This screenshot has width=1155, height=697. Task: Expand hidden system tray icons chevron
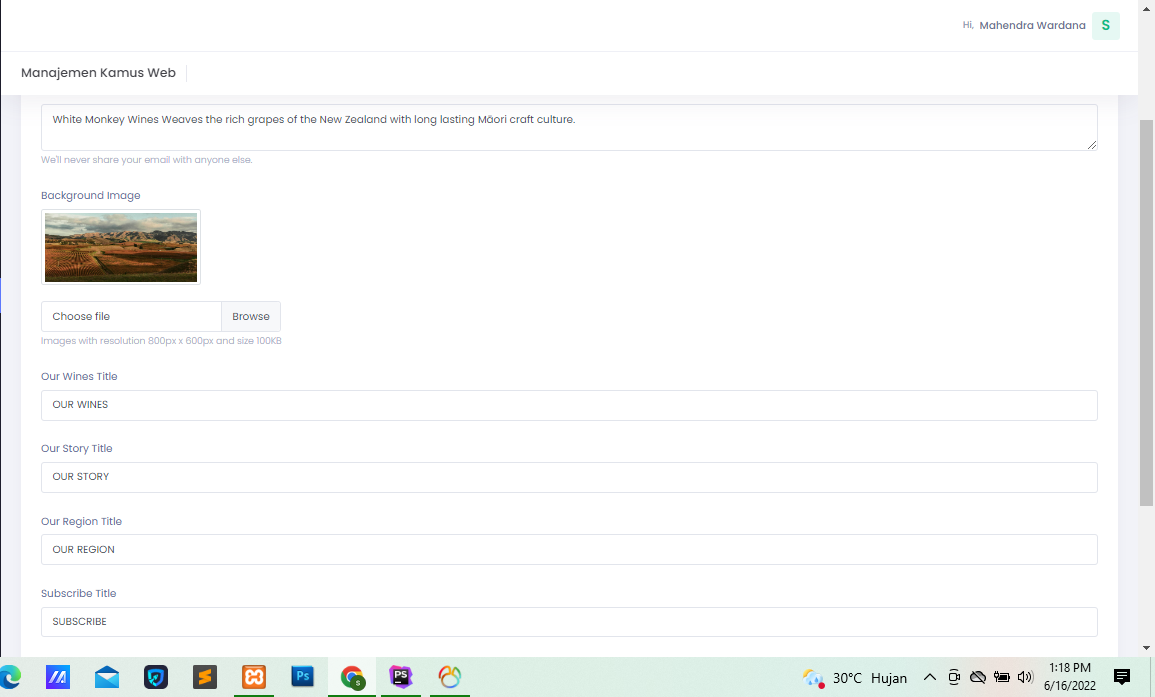tap(930, 677)
